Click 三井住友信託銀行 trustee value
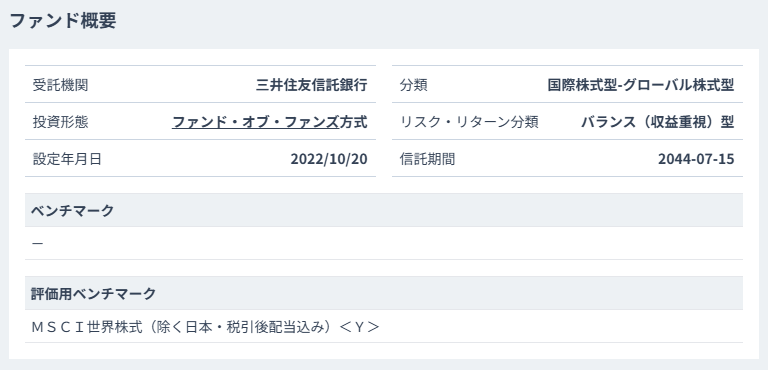Image resolution: width=768 pixels, height=370 pixels. pos(312,85)
